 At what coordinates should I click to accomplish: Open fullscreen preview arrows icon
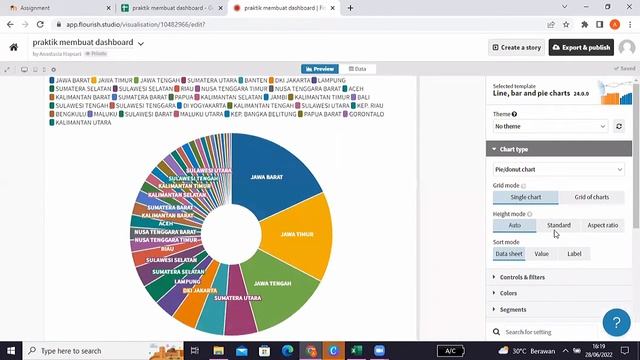pos(7,69)
